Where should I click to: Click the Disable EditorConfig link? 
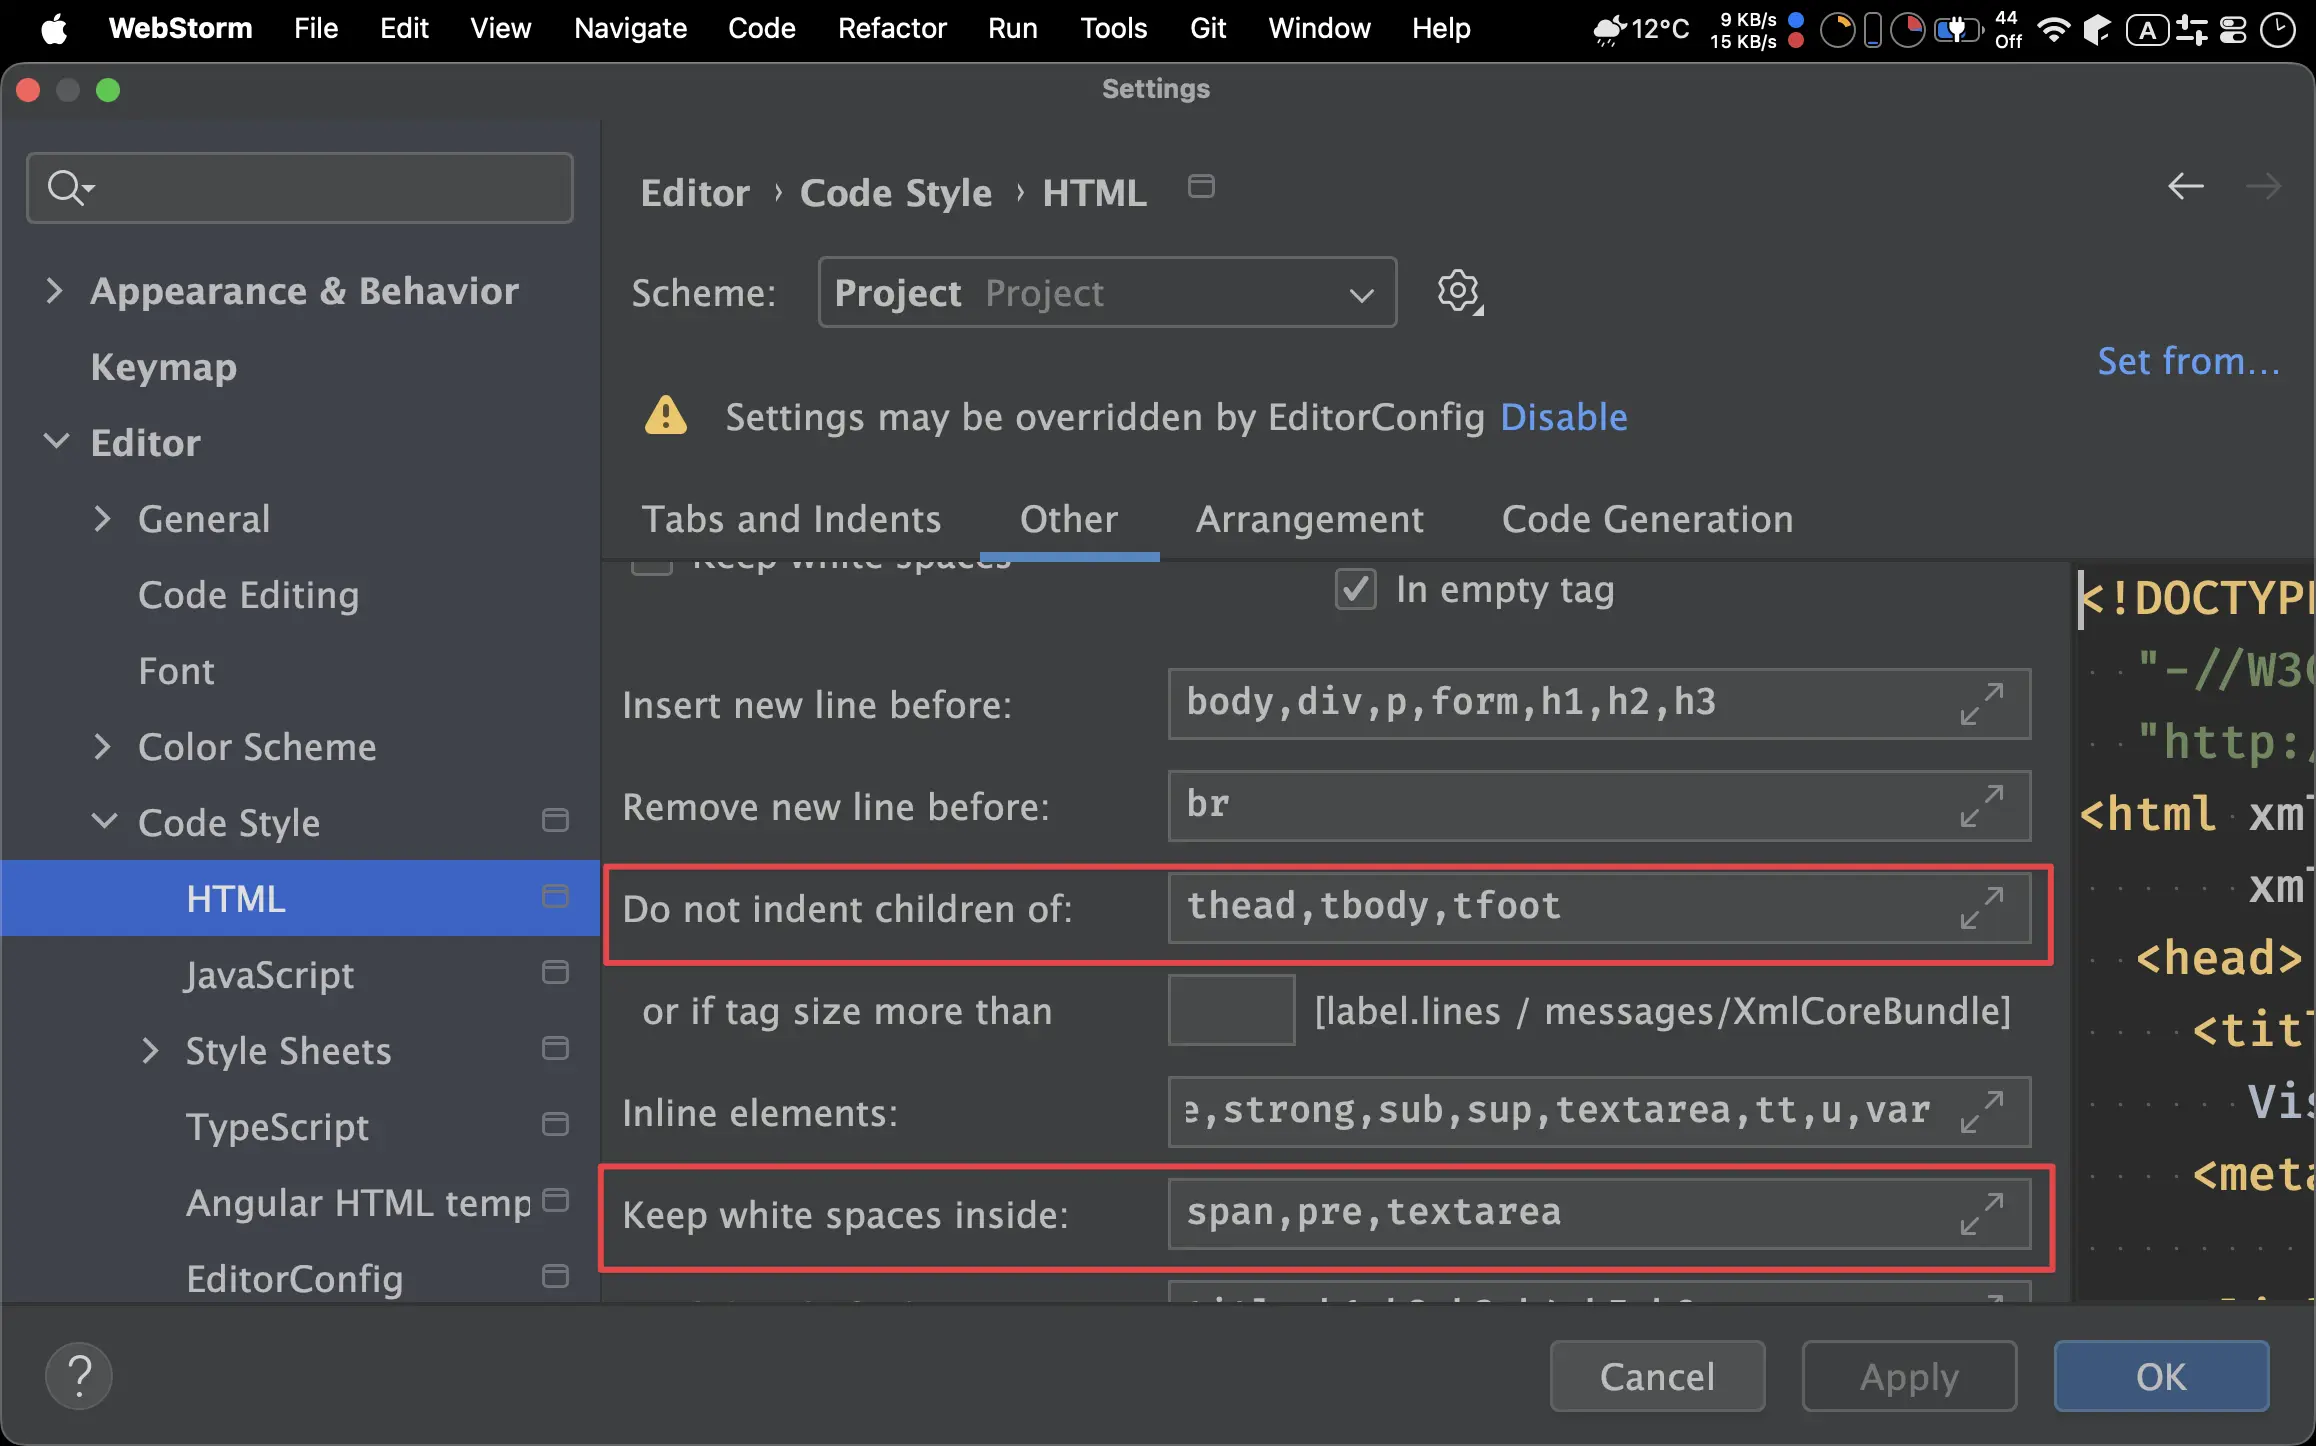click(1563, 417)
